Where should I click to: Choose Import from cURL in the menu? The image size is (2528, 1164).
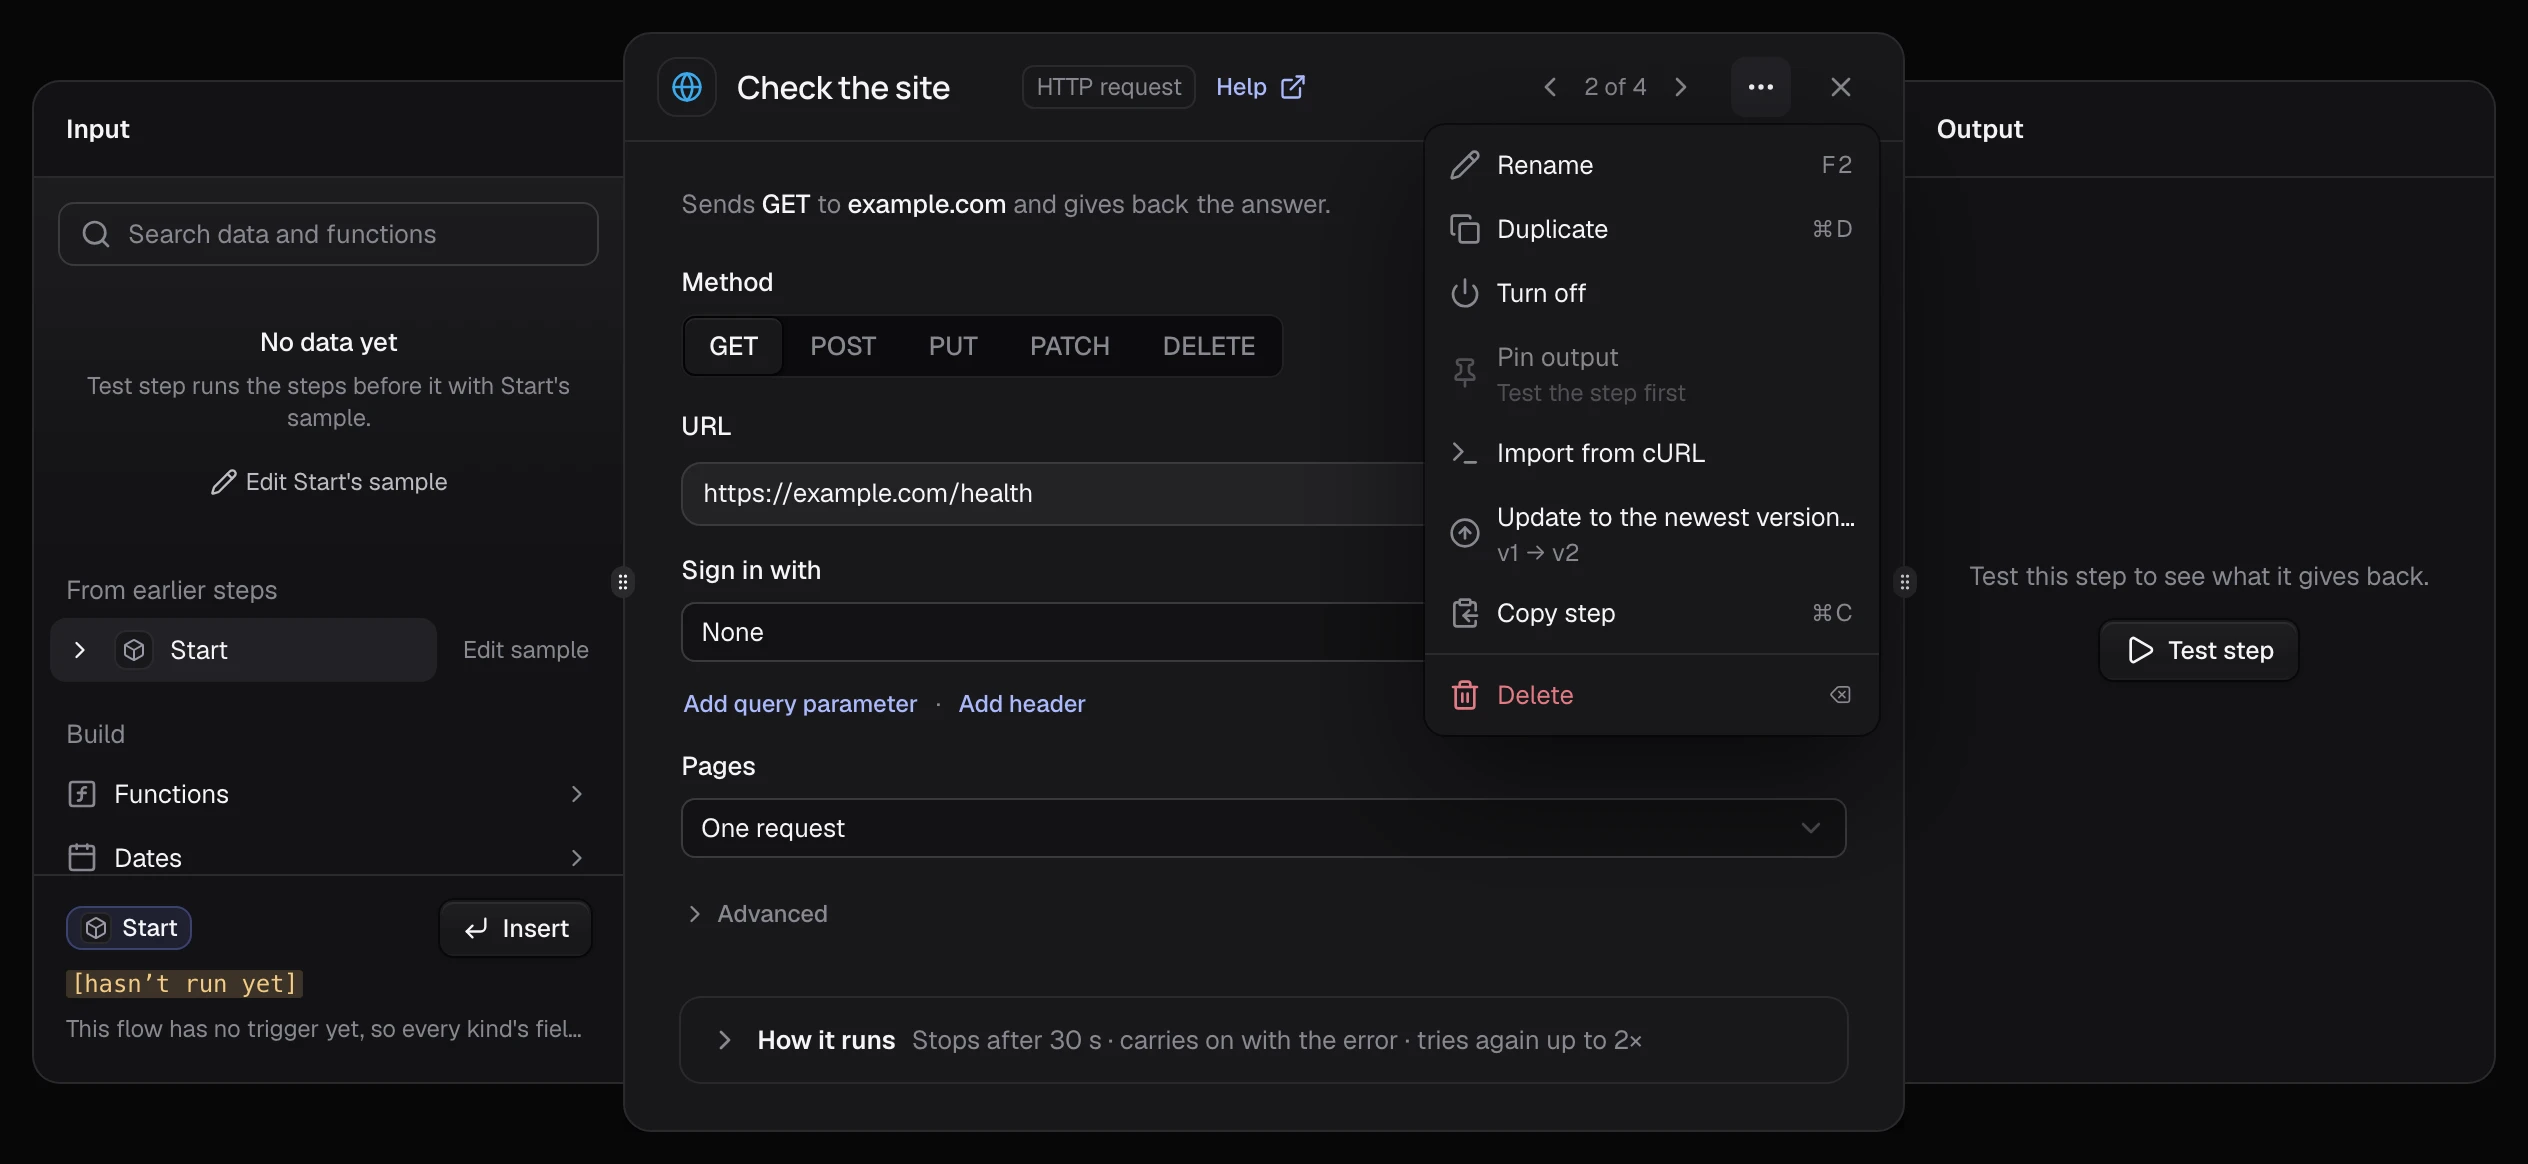pos(1651,453)
